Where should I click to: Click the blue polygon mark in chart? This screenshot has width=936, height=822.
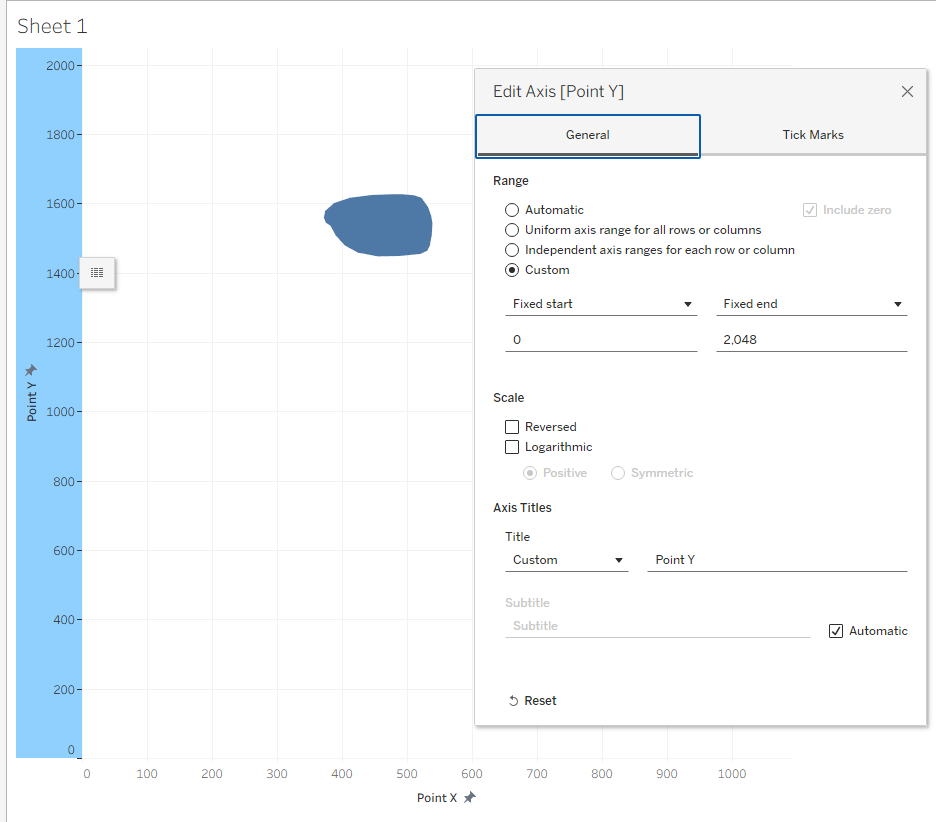coord(384,225)
